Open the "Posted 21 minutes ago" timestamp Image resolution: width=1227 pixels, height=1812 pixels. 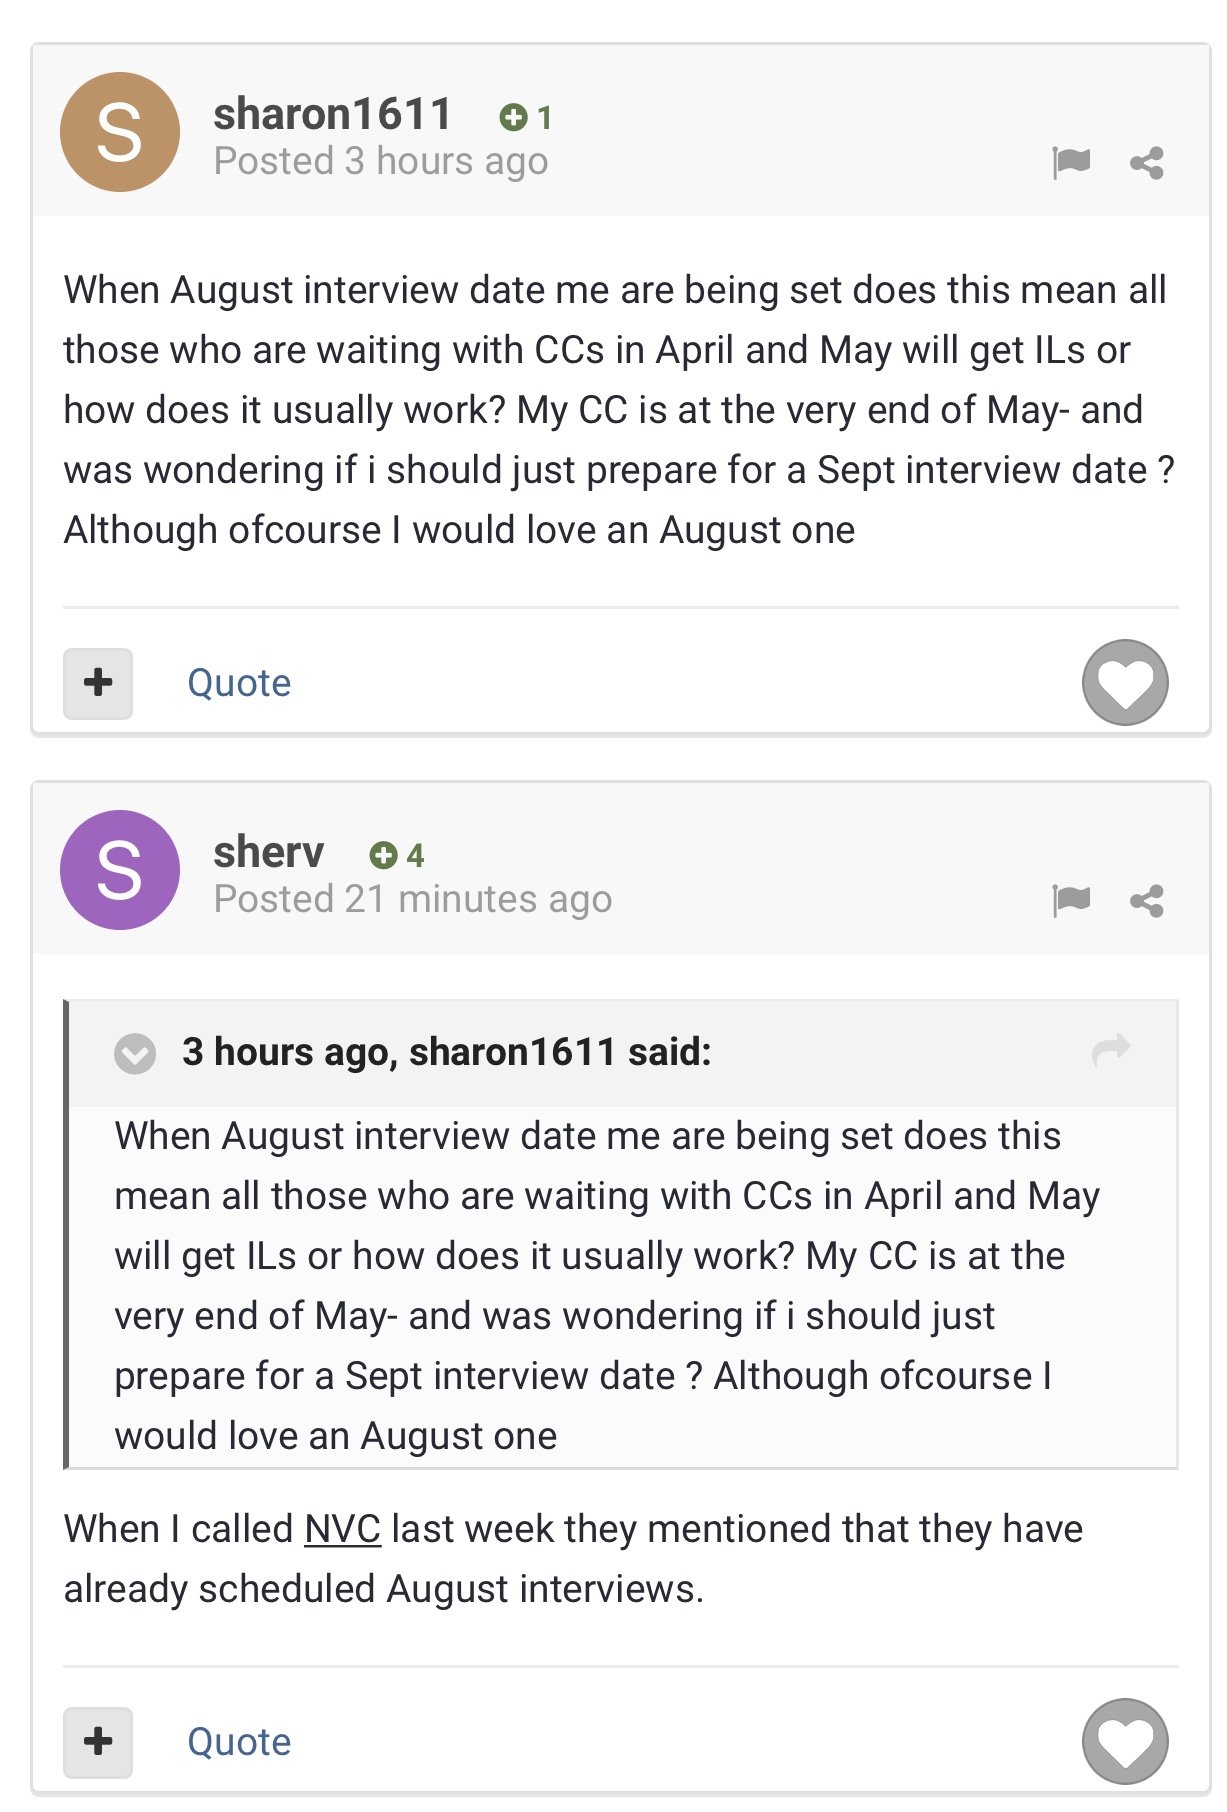[x=412, y=899]
